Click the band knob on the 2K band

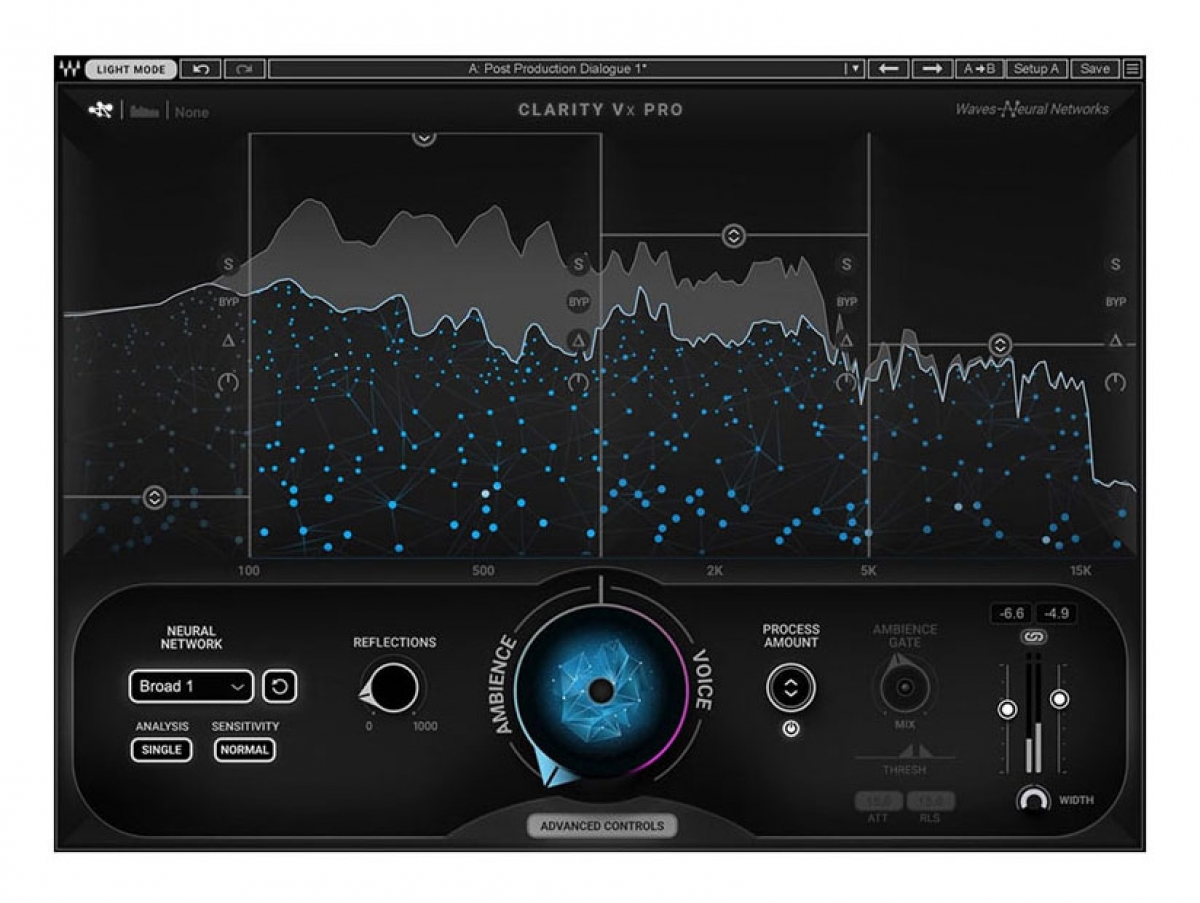click(847, 382)
